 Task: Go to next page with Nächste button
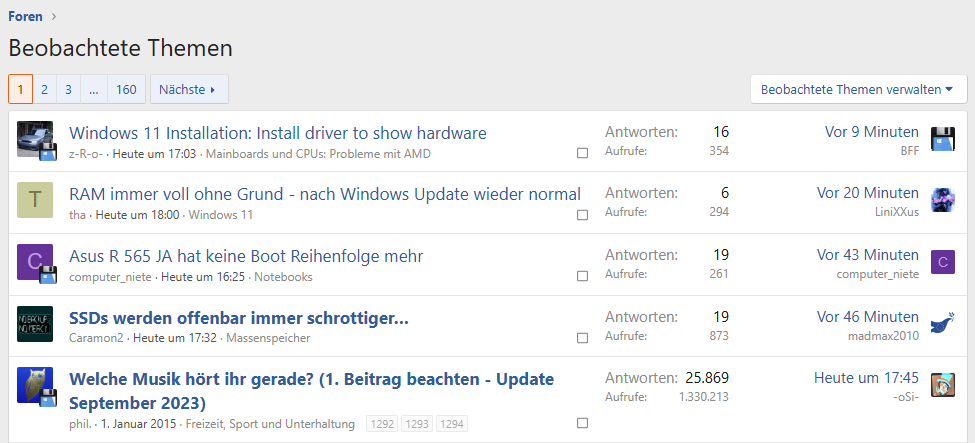[x=189, y=90]
